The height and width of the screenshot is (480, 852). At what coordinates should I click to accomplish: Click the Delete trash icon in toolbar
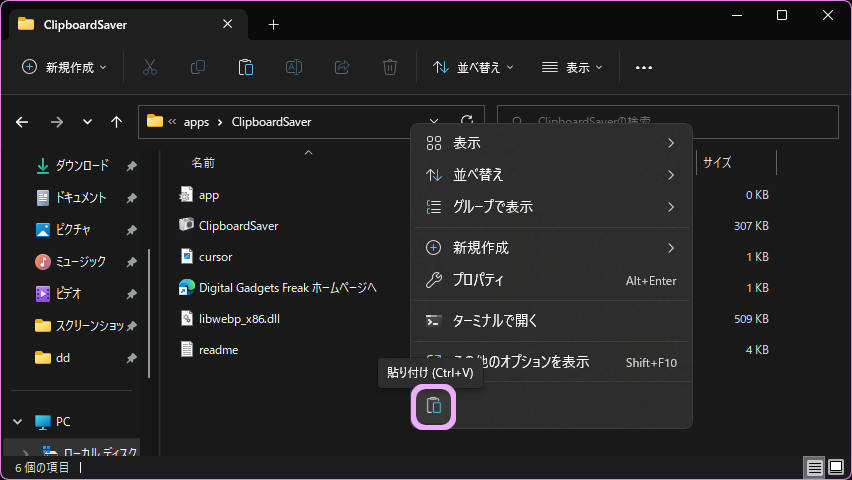pos(390,67)
